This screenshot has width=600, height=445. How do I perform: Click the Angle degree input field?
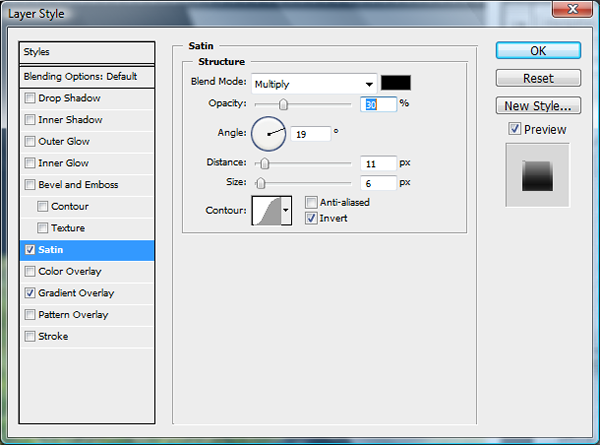[x=311, y=132]
